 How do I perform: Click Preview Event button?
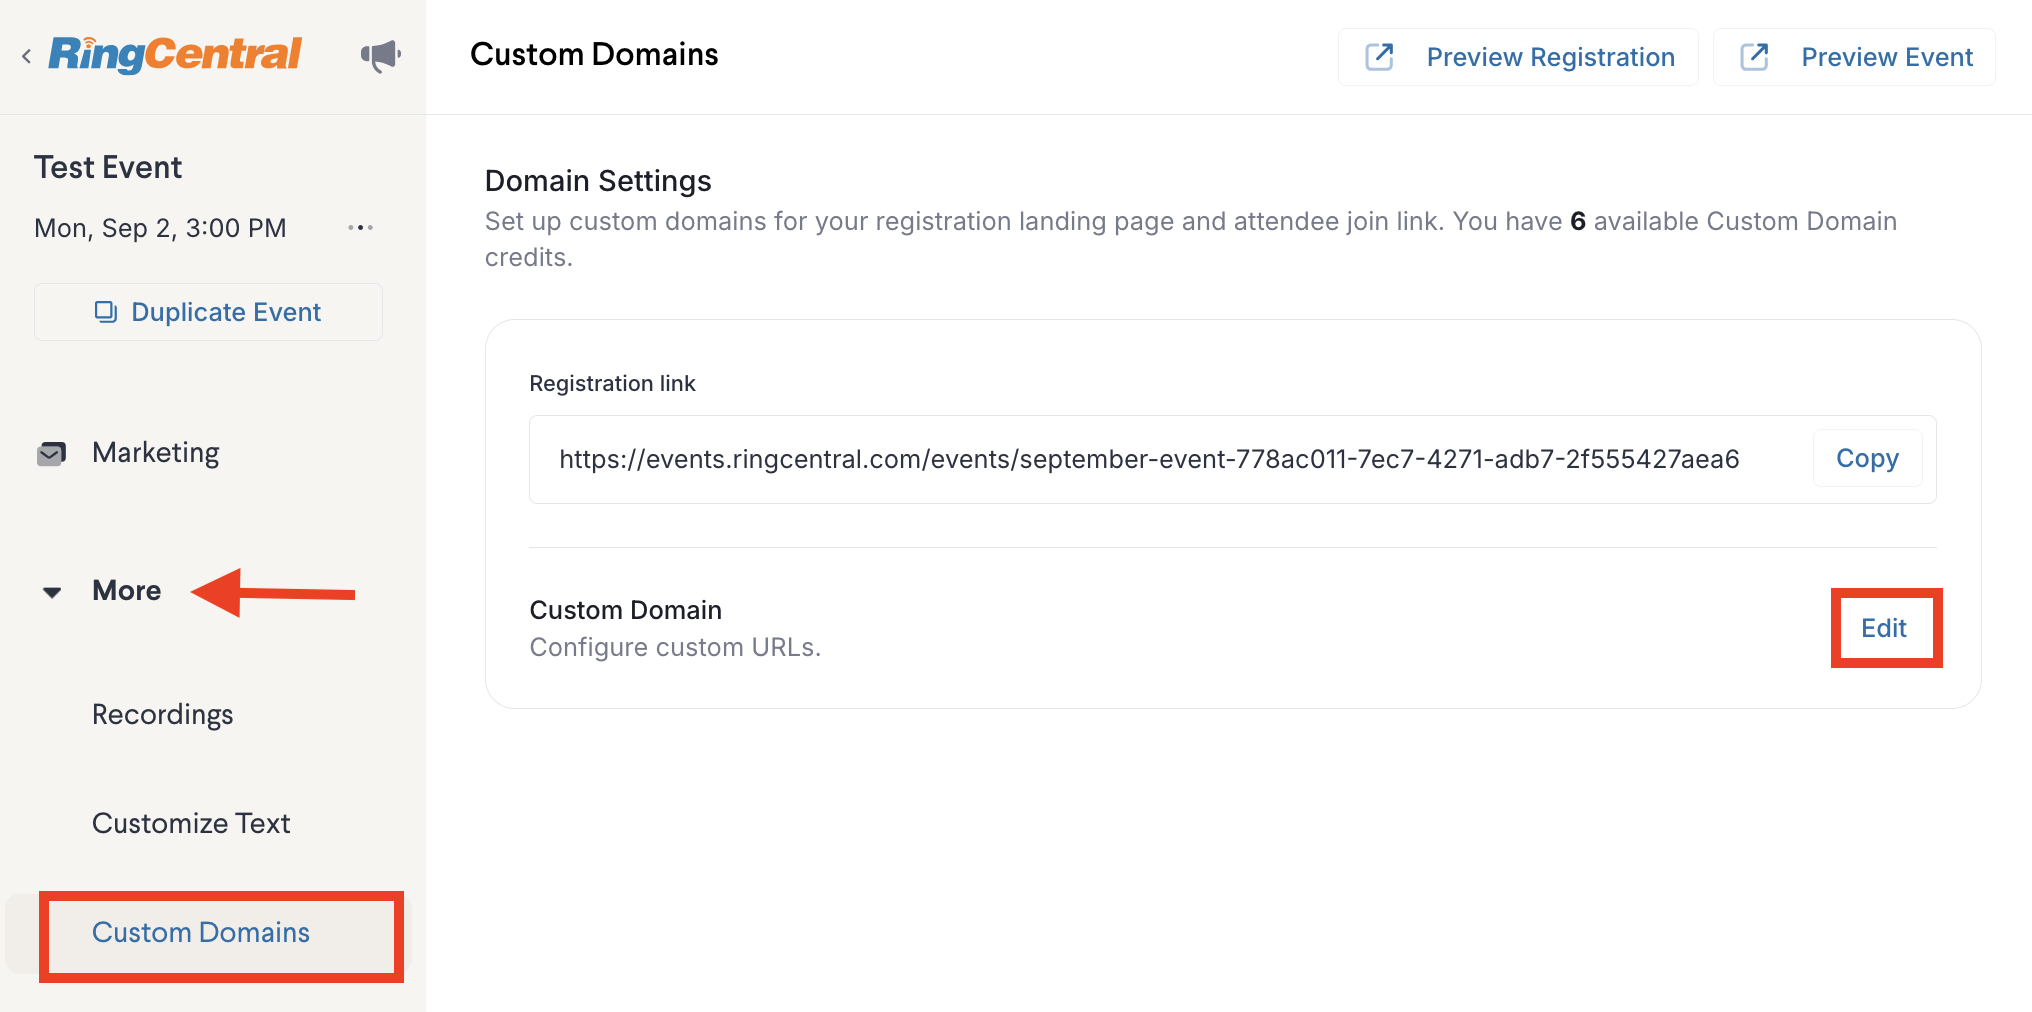tap(1854, 57)
